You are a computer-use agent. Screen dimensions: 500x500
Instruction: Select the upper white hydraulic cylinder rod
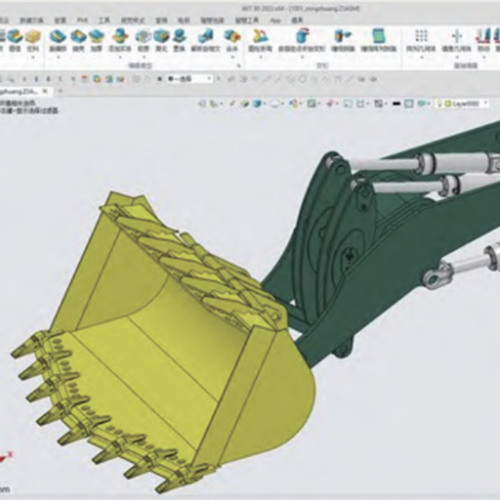click(383, 163)
